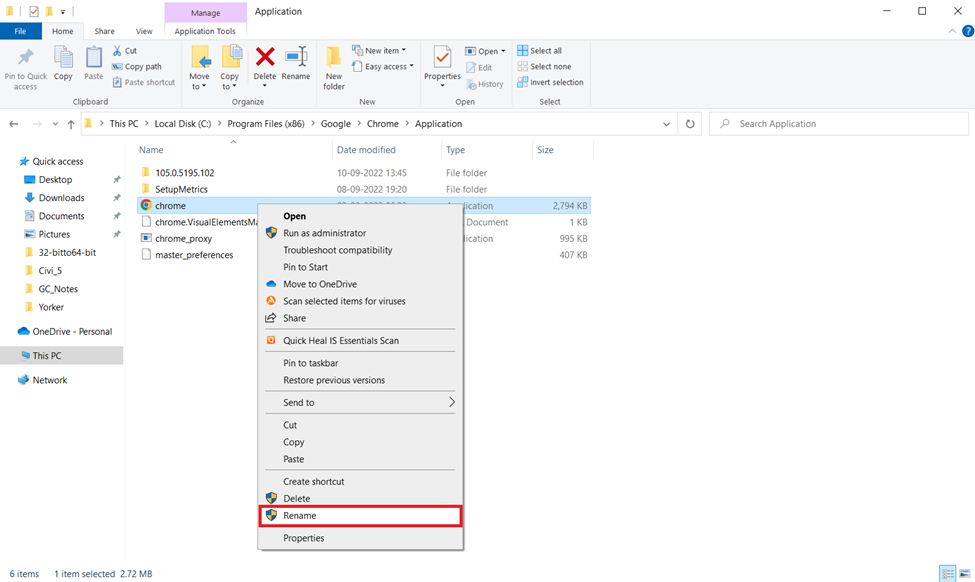975x582 pixels.
Task: Open the New item dropdown
Action: [386, 51]
